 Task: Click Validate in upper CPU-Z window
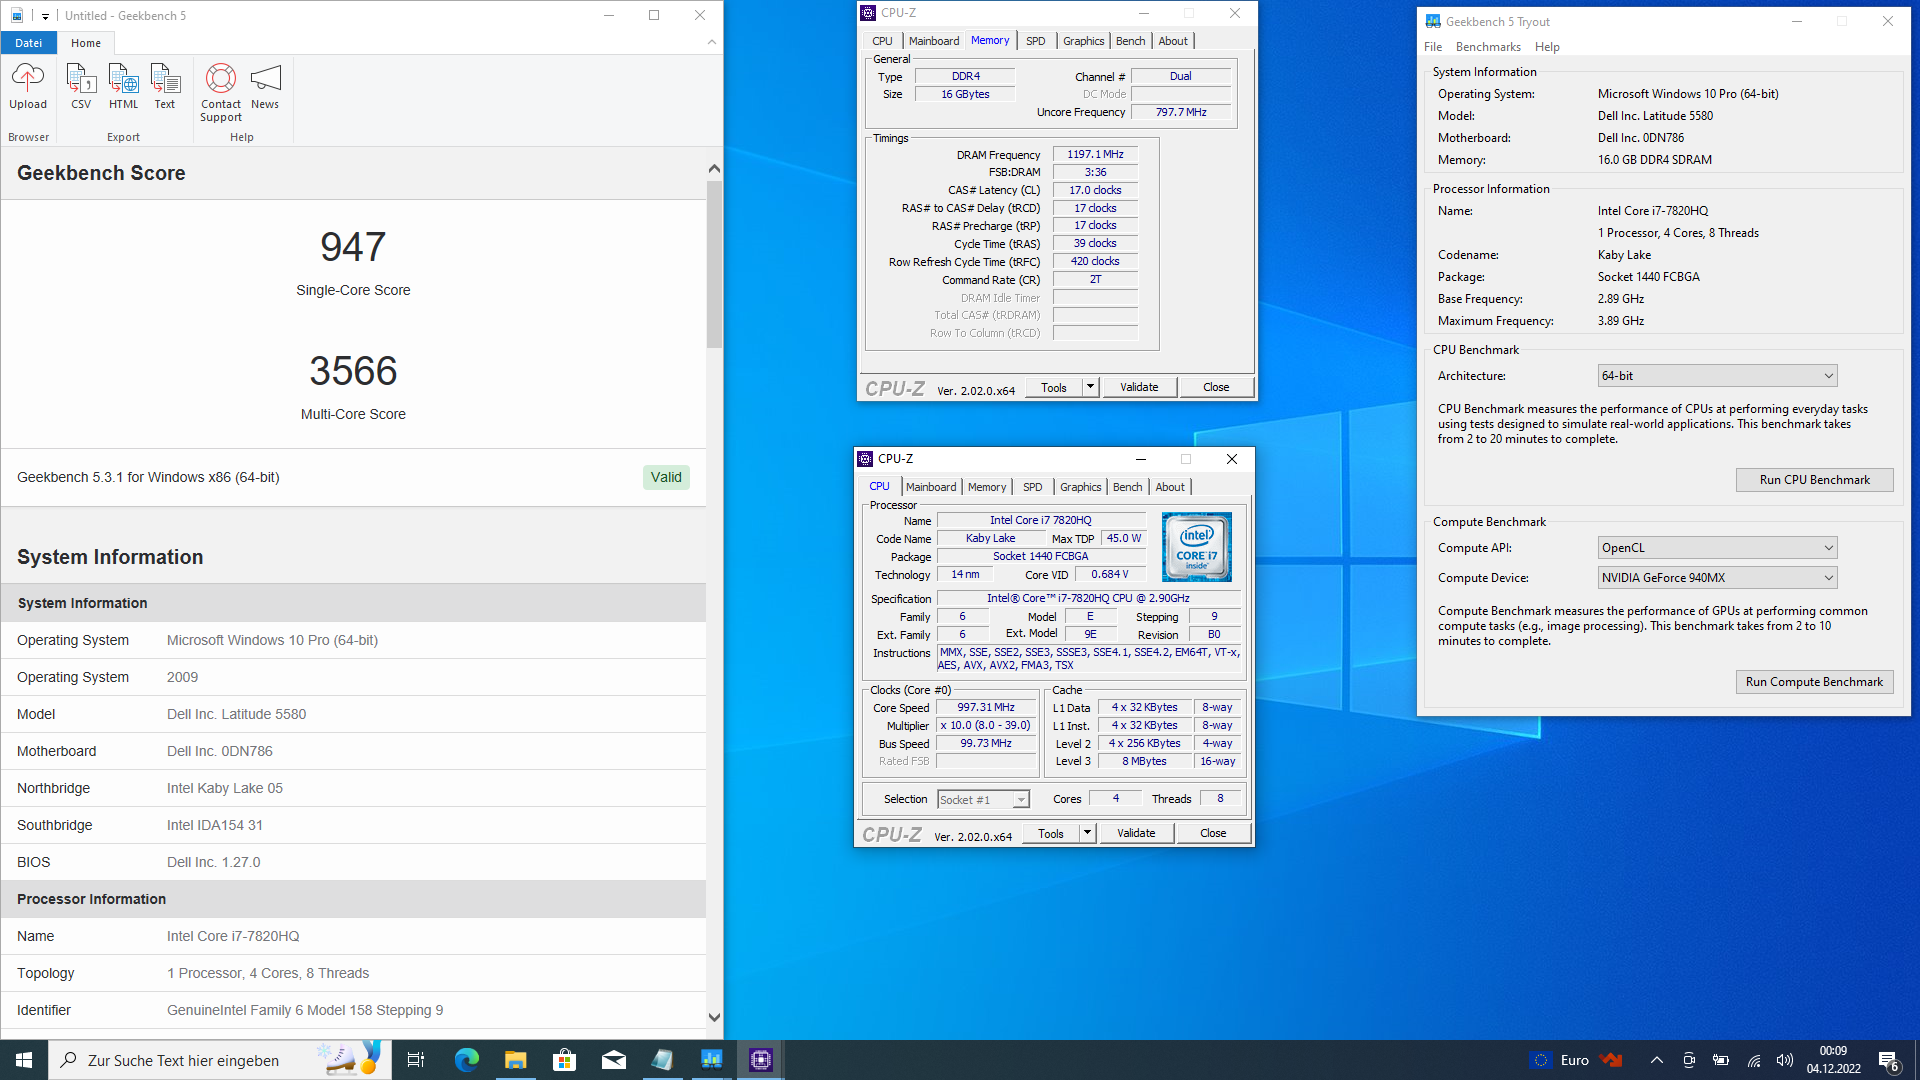[1139, 387]
